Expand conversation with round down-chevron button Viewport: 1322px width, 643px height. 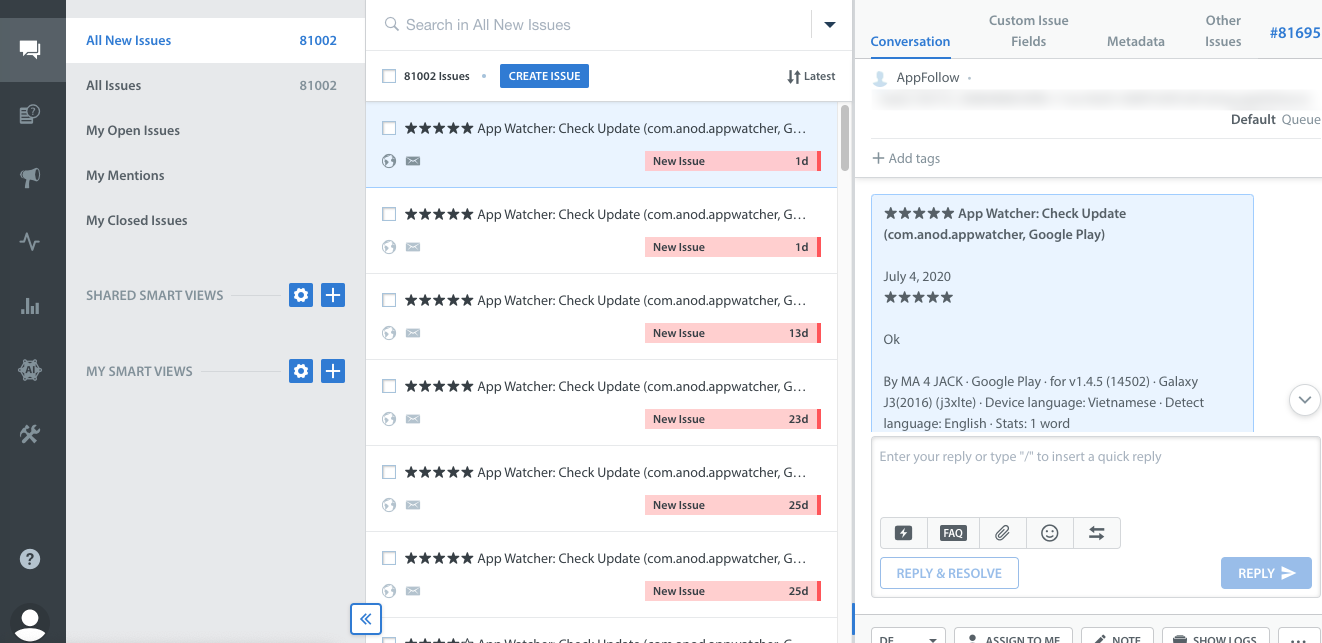[1305, 399]
